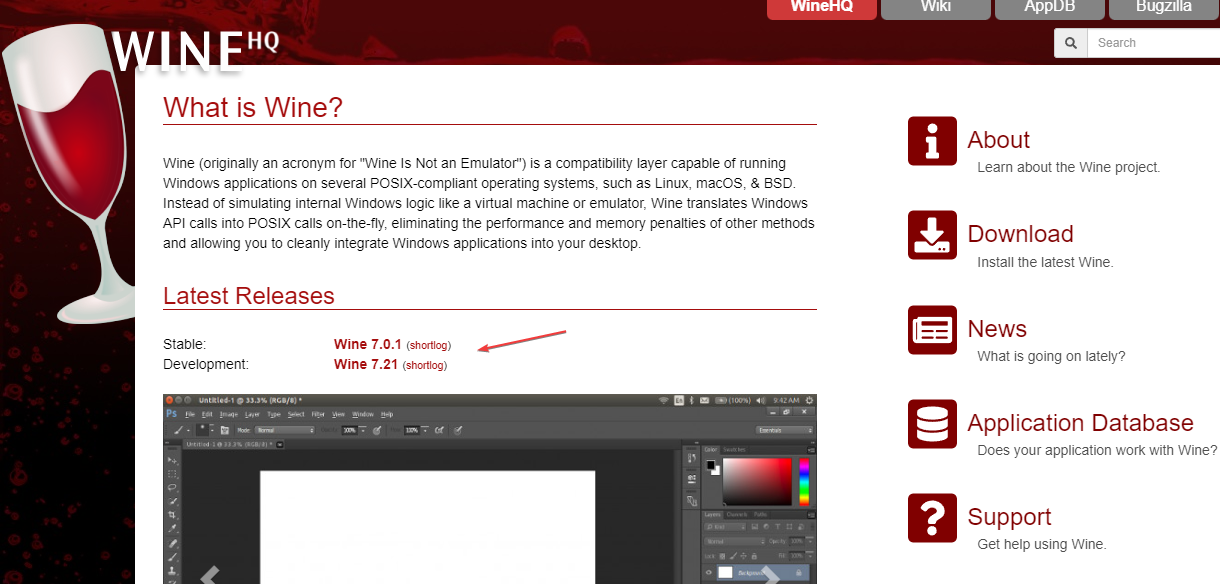The width and height of the screenshot is (1220, 584).
Task: Click the "Latest Releases" heading
Action: [249, 296]
